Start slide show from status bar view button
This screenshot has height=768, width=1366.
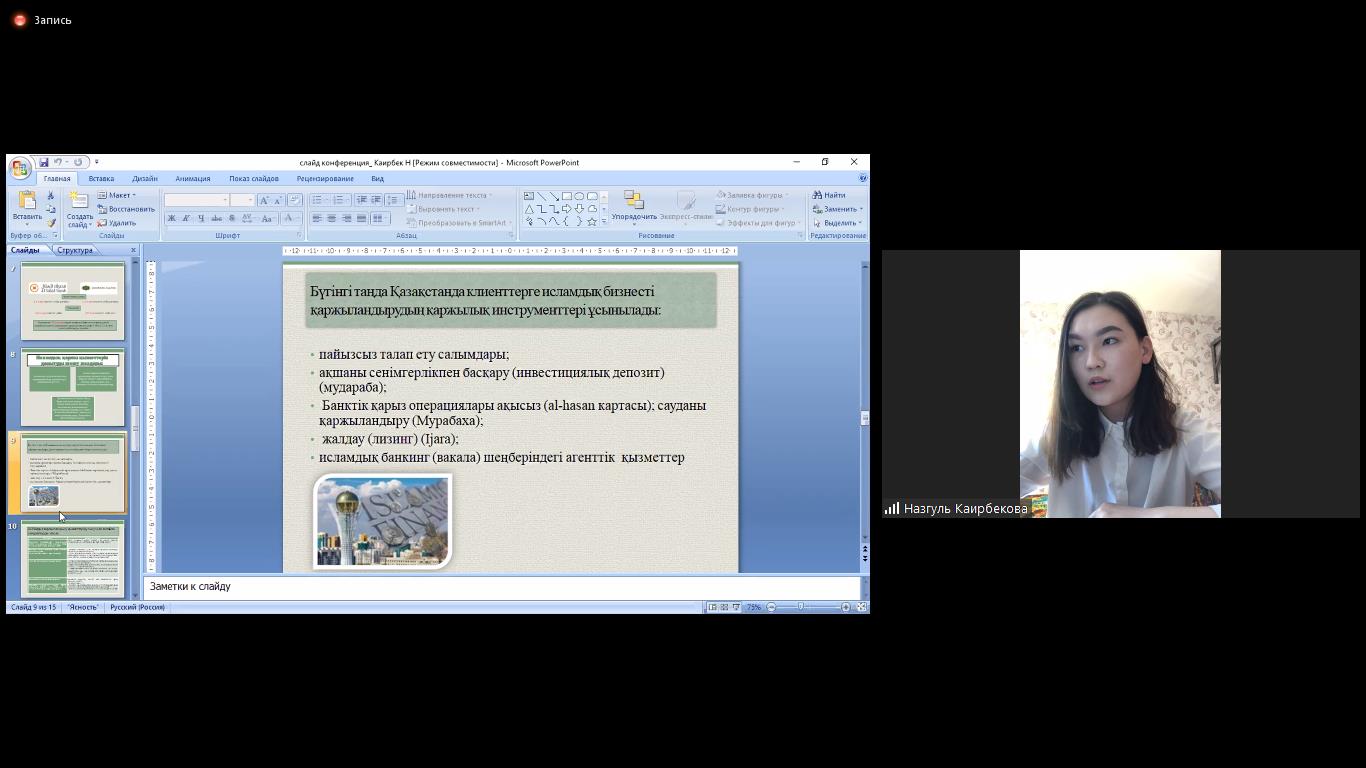tap(736, 607)
